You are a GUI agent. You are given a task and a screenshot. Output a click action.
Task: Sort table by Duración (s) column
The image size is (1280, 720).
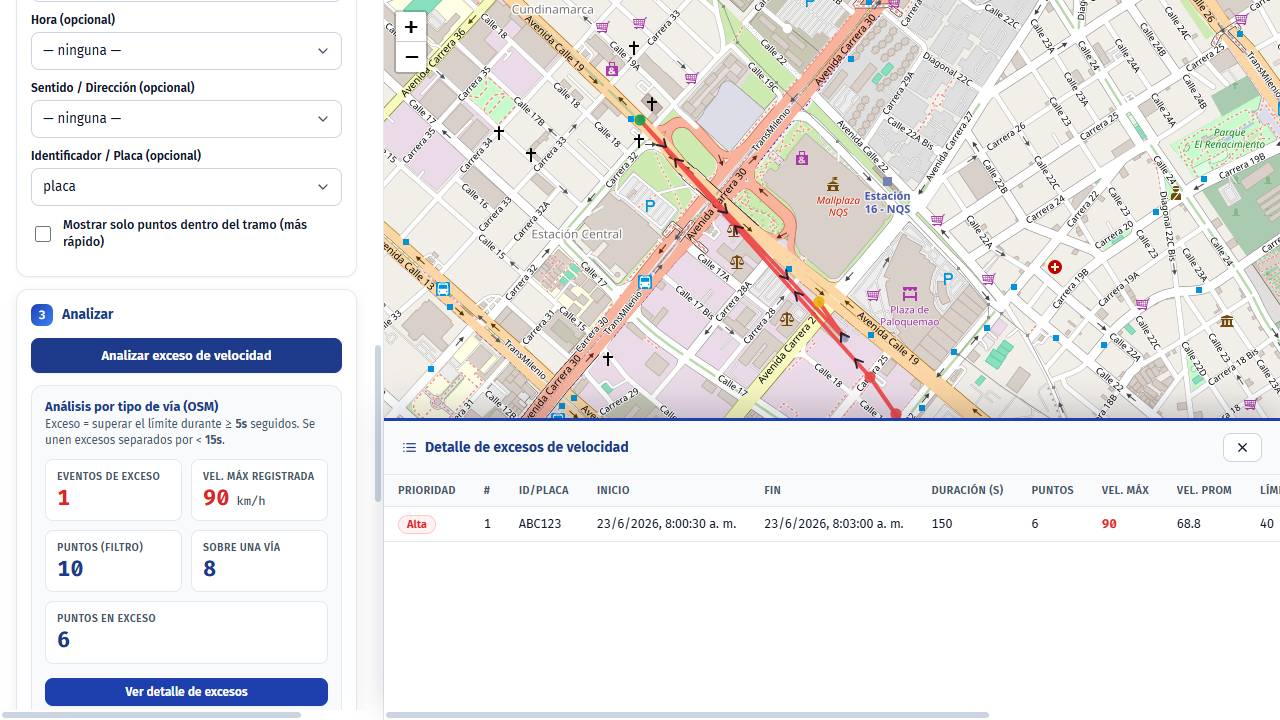coord(967,490)
